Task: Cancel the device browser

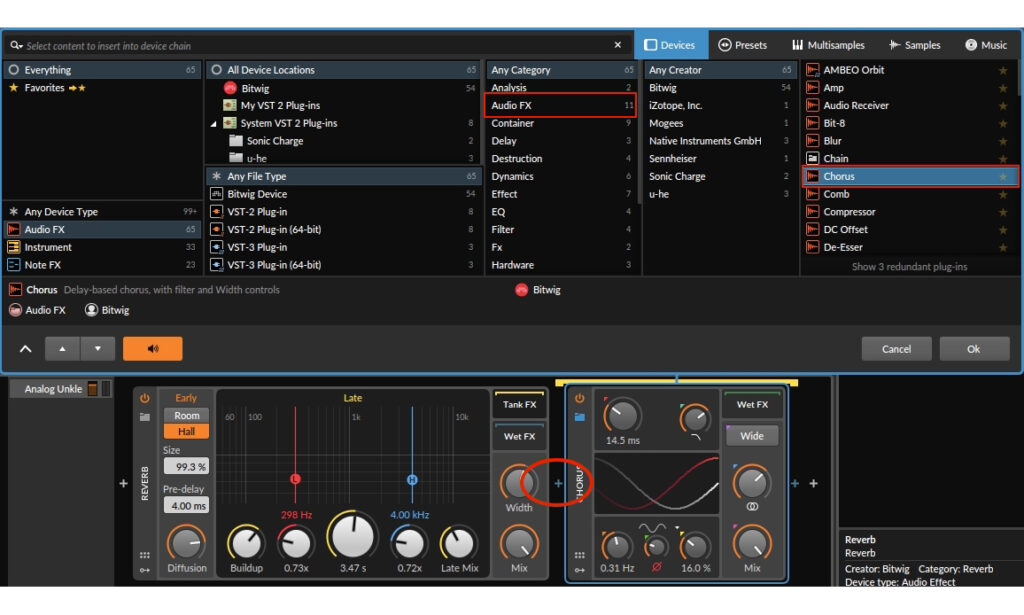Action: tap(896, 349)
